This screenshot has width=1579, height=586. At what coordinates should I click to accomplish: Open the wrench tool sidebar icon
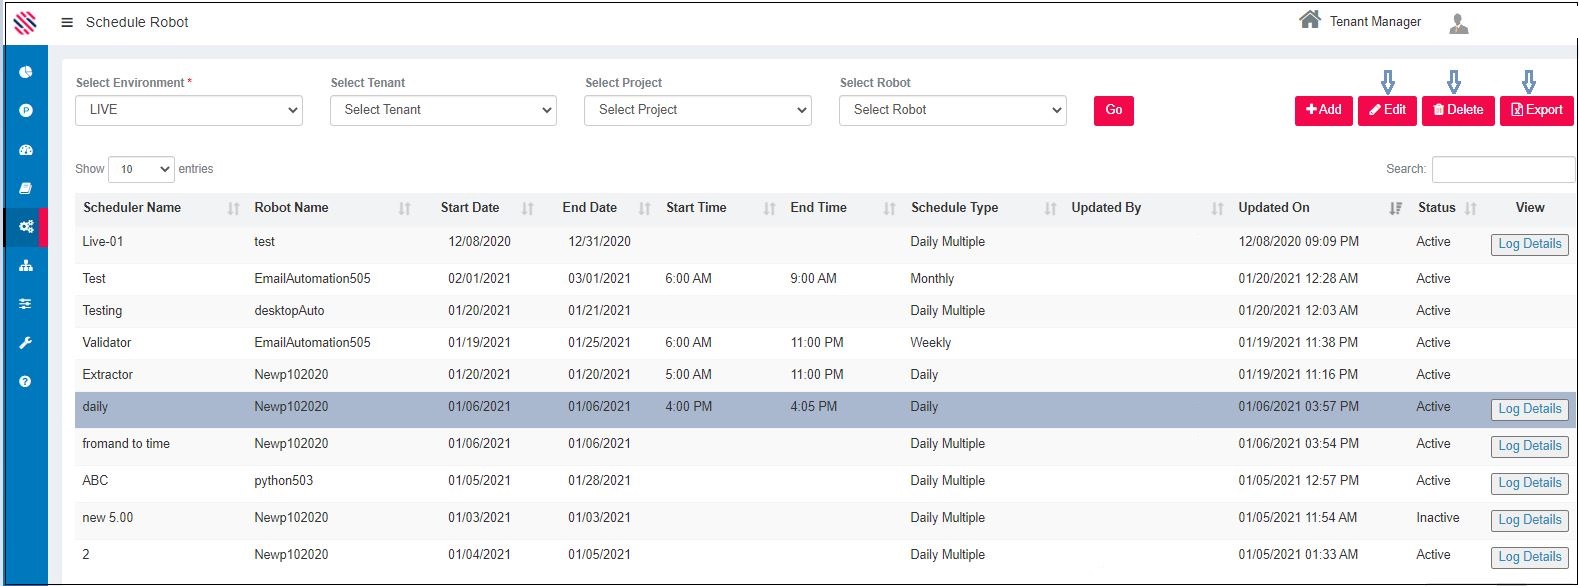[26, 343]
